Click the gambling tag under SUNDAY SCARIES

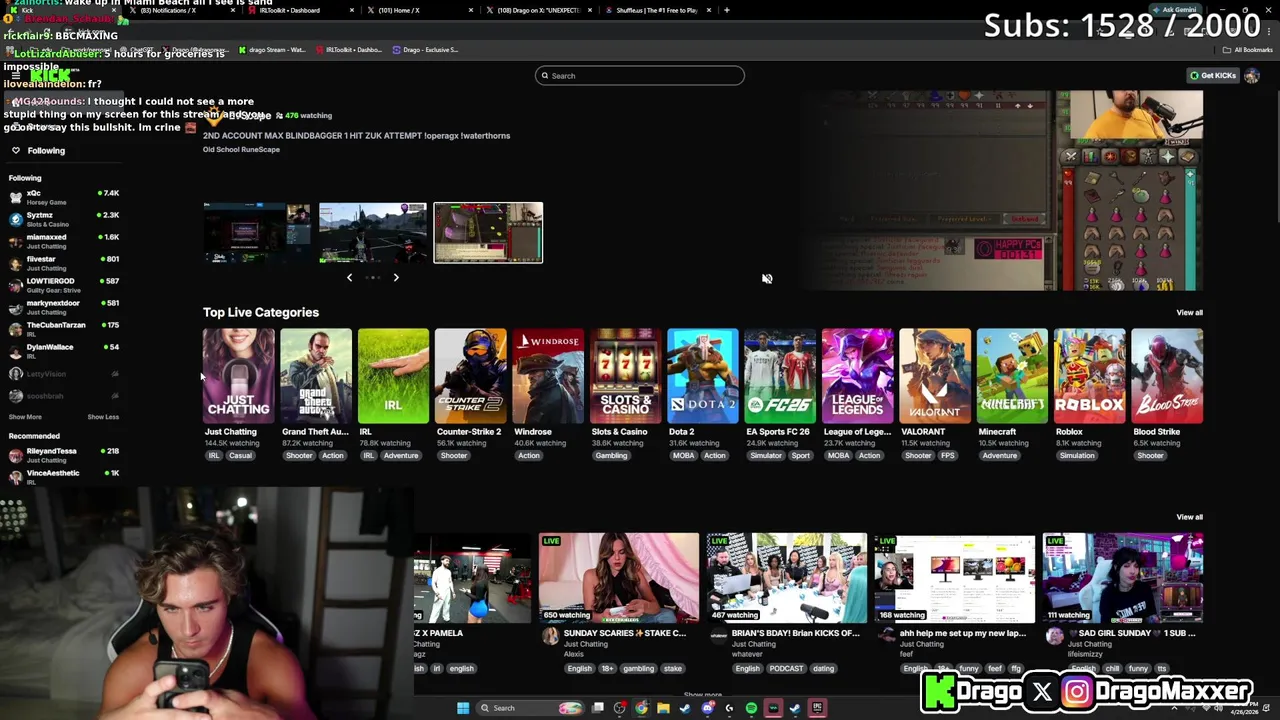pos(638,669)
